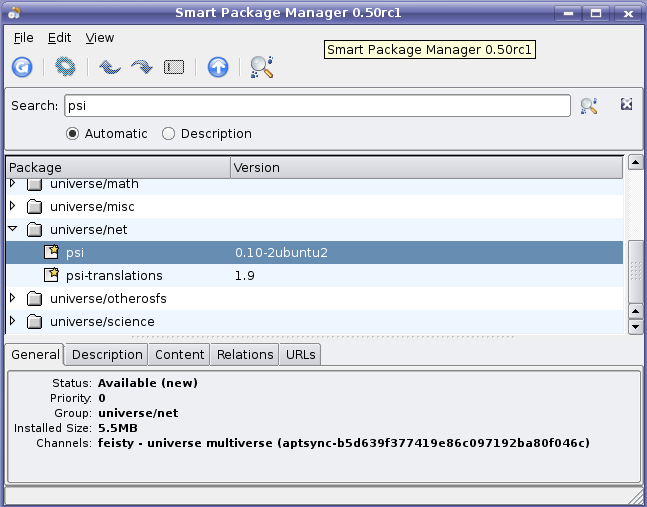The image size is (647, 507).
Task: Switch to the Content tab
Action: coord(179,355)
